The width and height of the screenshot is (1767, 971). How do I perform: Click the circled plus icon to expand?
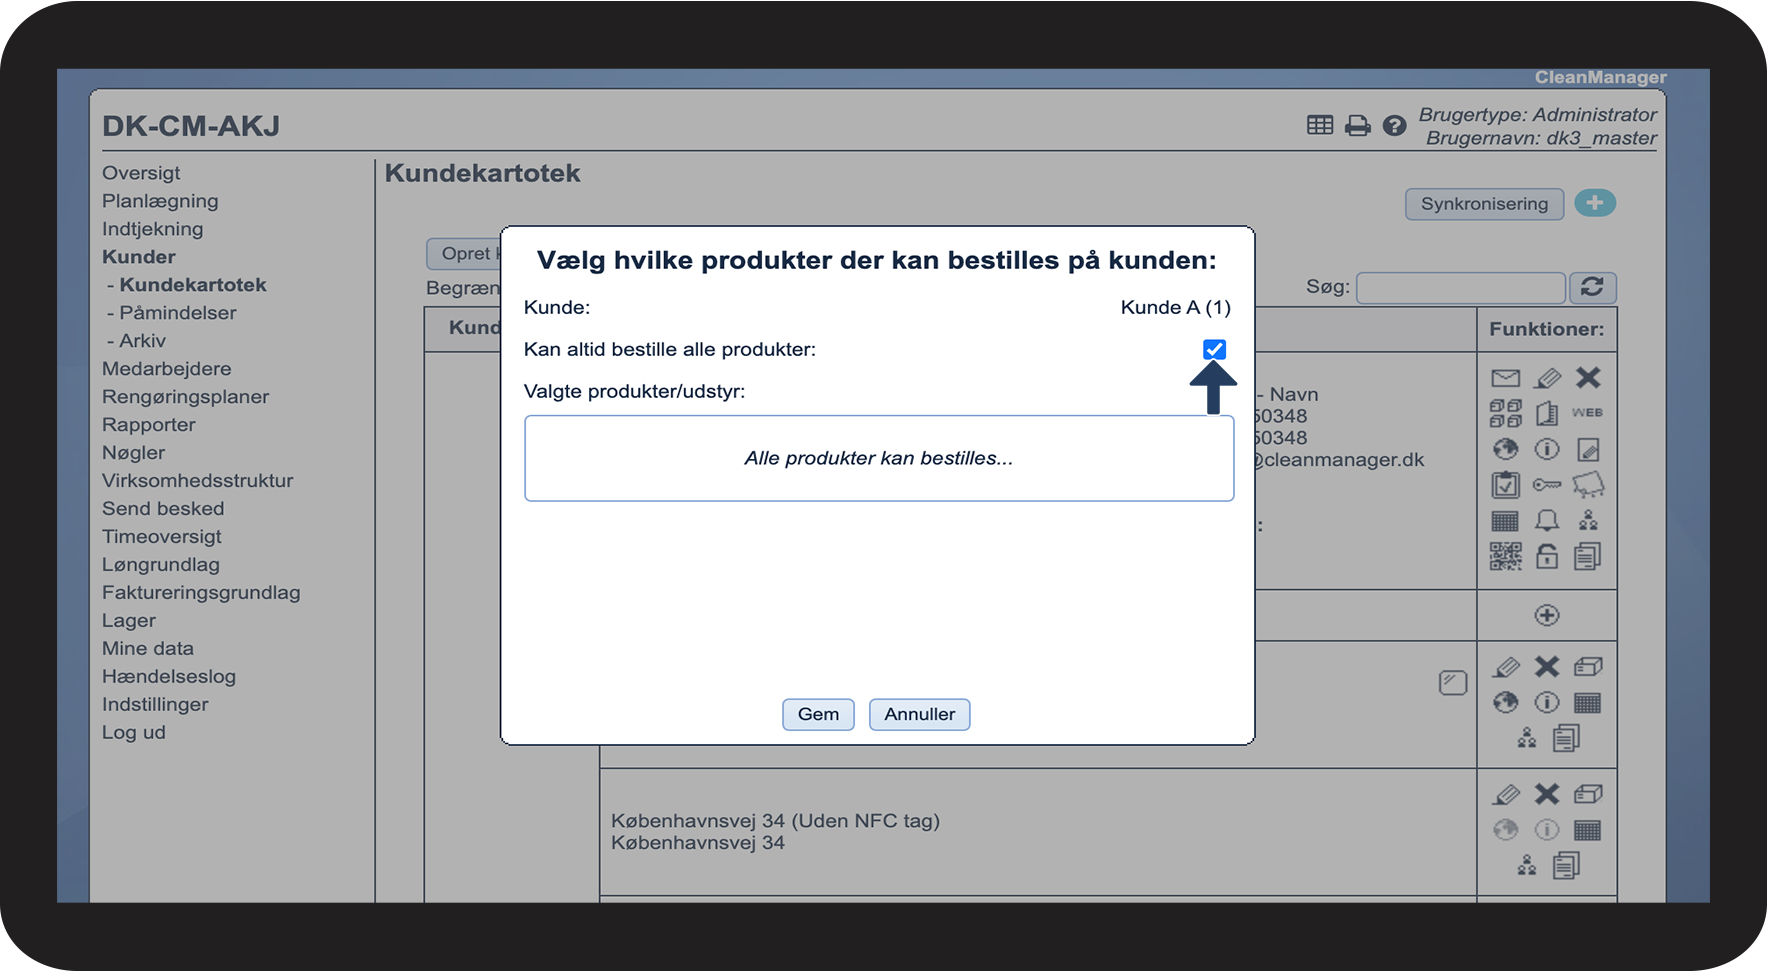[1547, 615]
